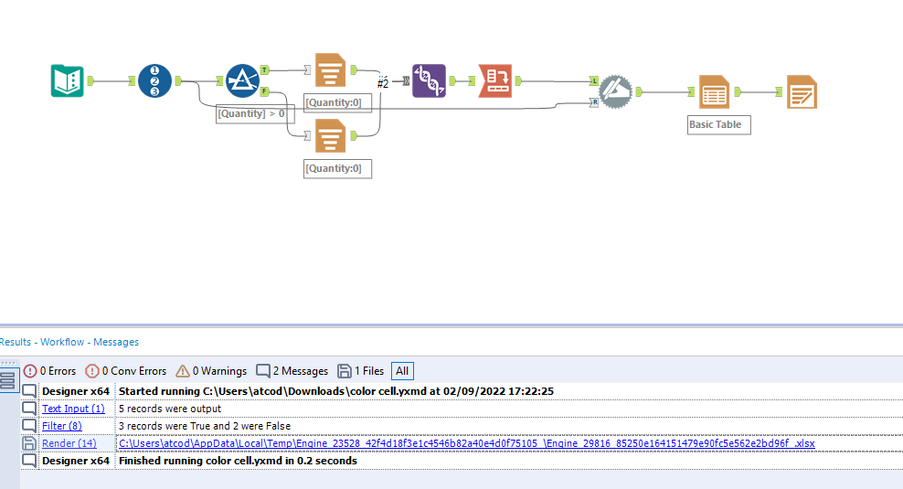Select the lower Summarize tool node
The image size is (903, 489).
click(x=331, y=136)
